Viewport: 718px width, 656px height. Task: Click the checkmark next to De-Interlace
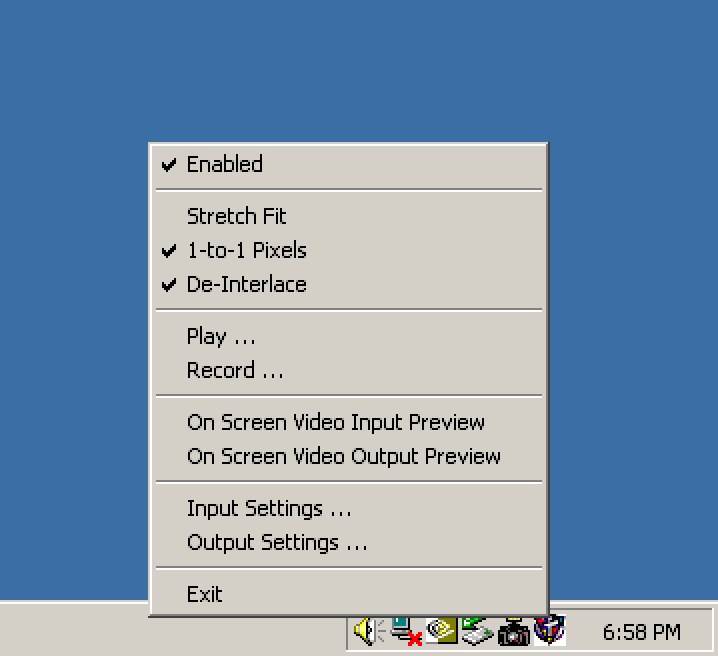coord(169,285)
